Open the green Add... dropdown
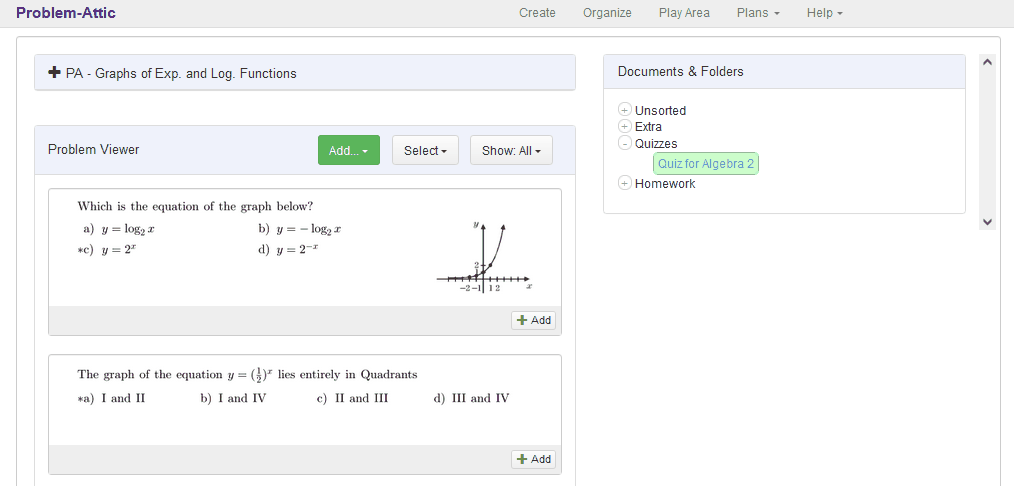Image resolution: width=1014 pixels, height=486 pixels. pyautogui.click(x=348, y=150)
